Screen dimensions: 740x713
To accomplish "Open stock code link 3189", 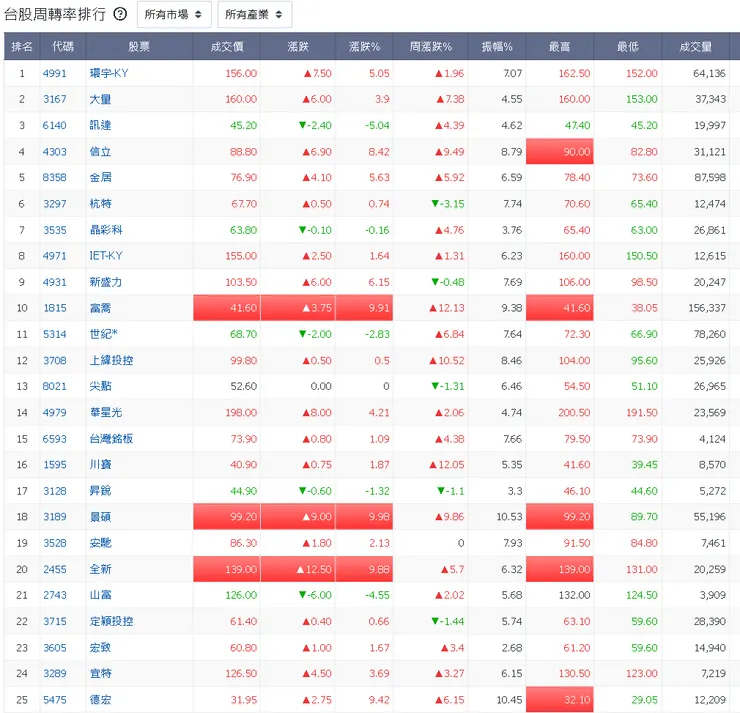I will (x=55, y=517).
